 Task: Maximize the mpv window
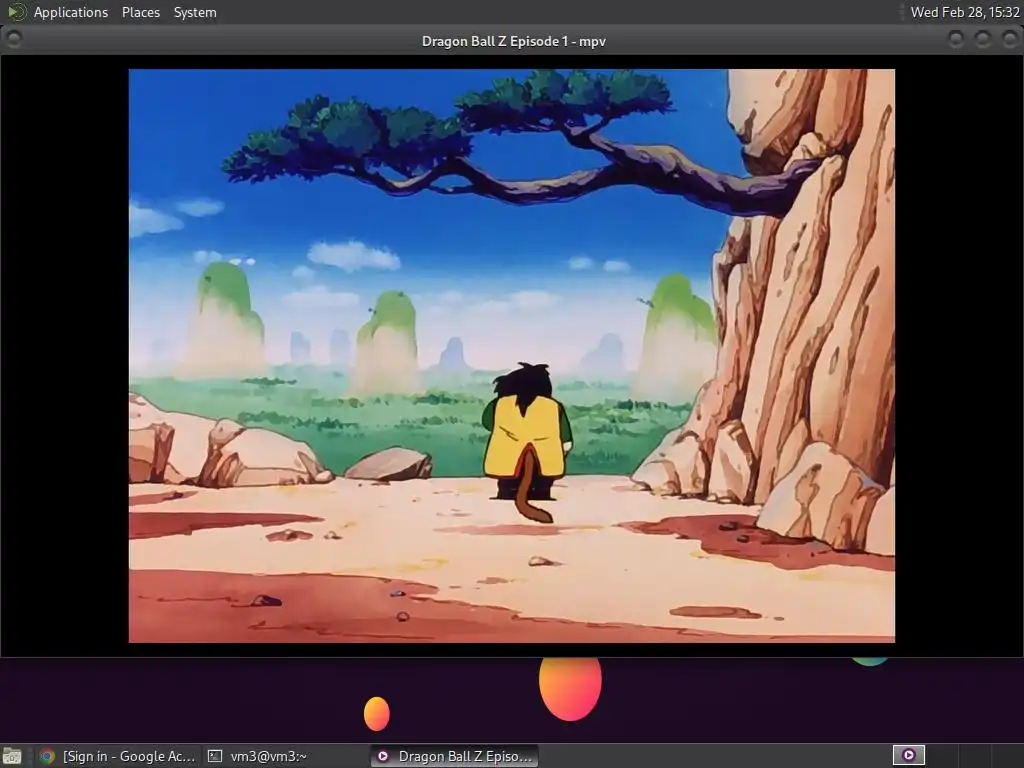click(982, 39)
